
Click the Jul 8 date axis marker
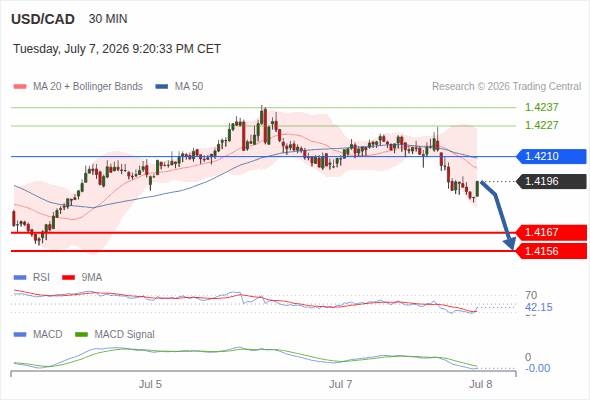click(481, 384)
